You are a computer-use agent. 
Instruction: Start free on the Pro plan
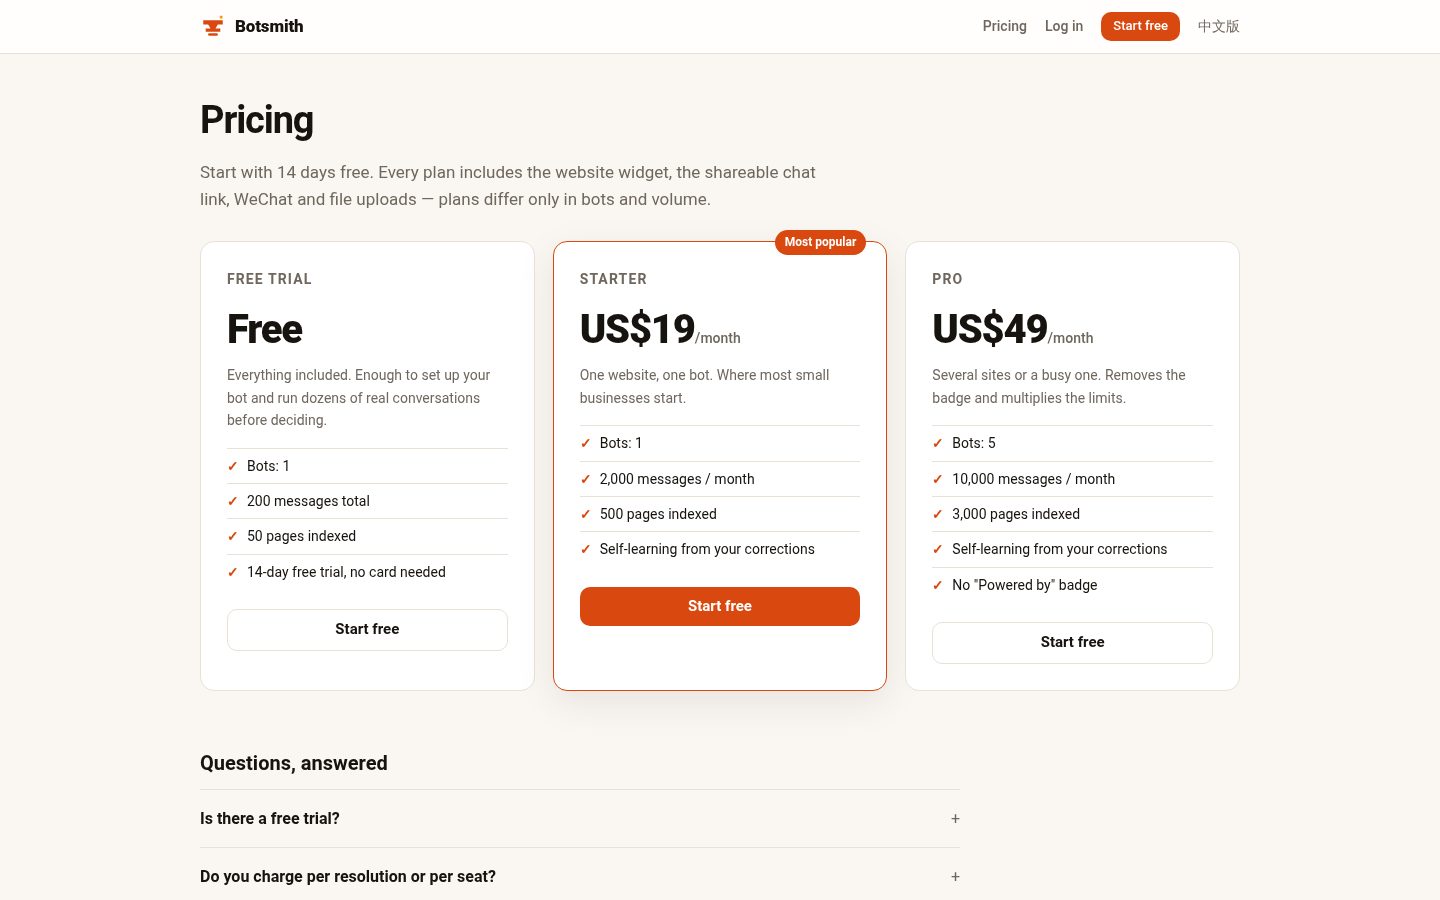(1072, 643)
